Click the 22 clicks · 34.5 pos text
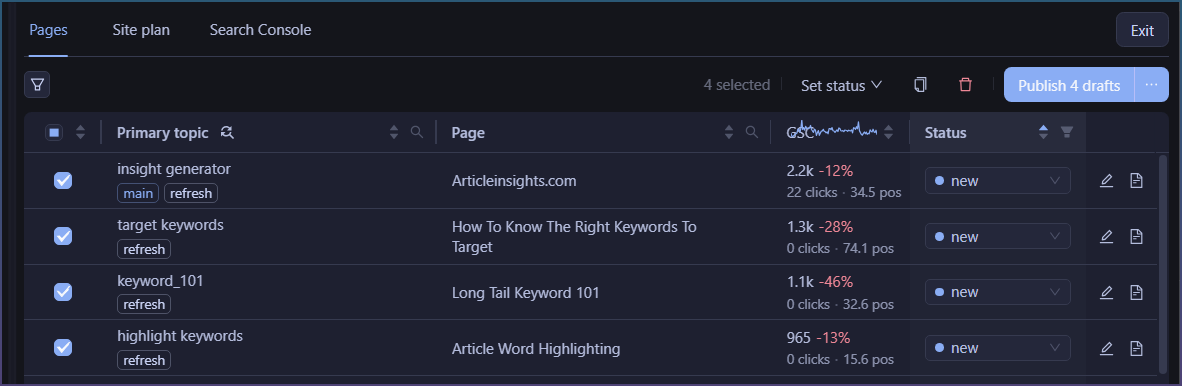Viewport: 1182px width, 386px height. [x=844, y=192]
